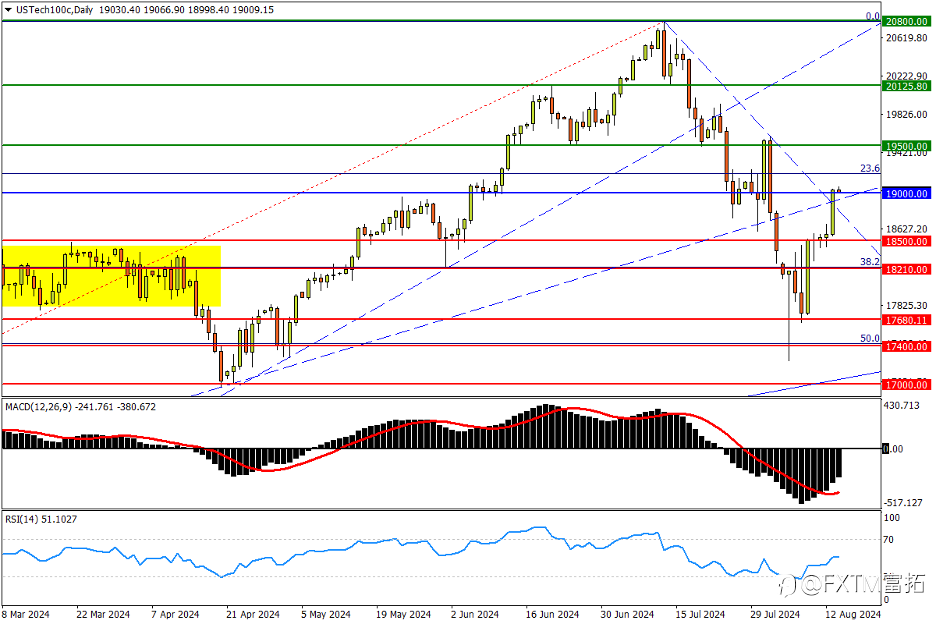
Task: Click the 22 Mar 2024 date label
Action: [103, 614]
